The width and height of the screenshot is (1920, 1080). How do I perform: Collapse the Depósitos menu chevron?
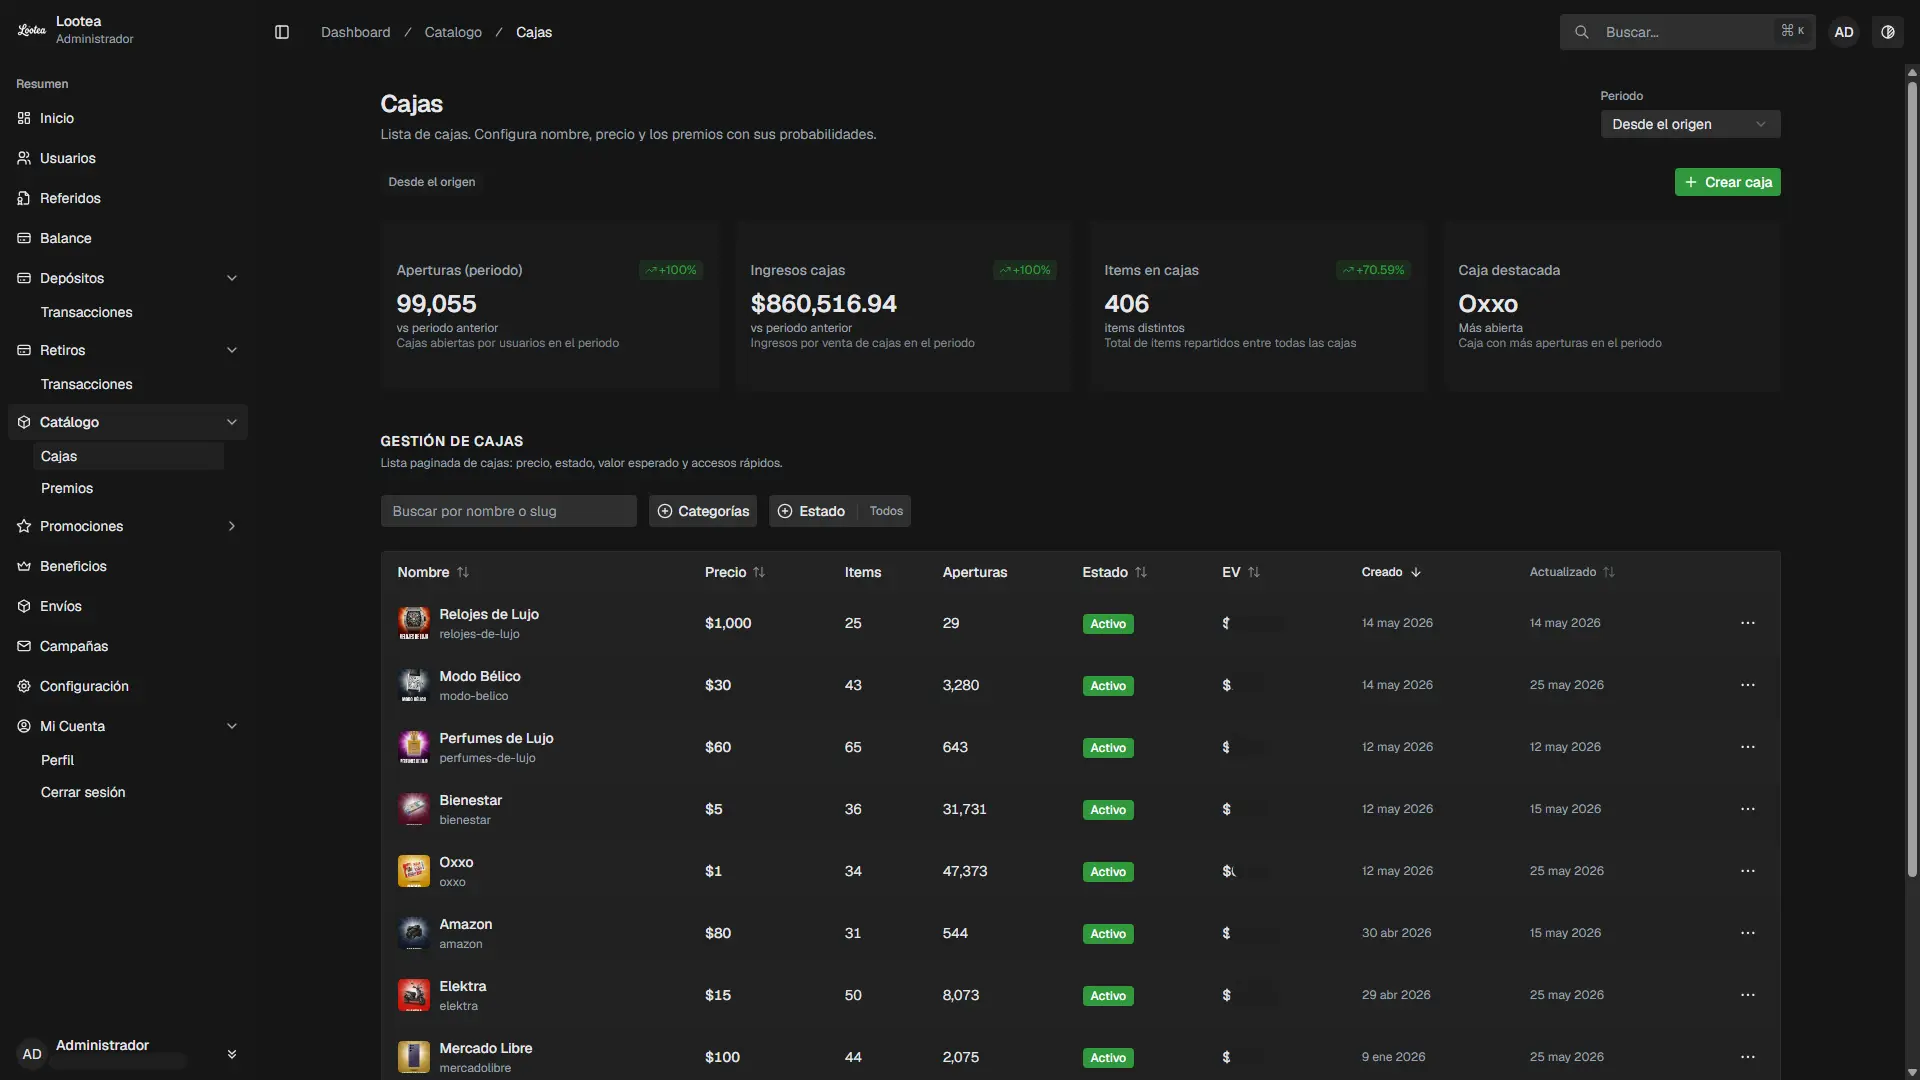click(232, 278)
